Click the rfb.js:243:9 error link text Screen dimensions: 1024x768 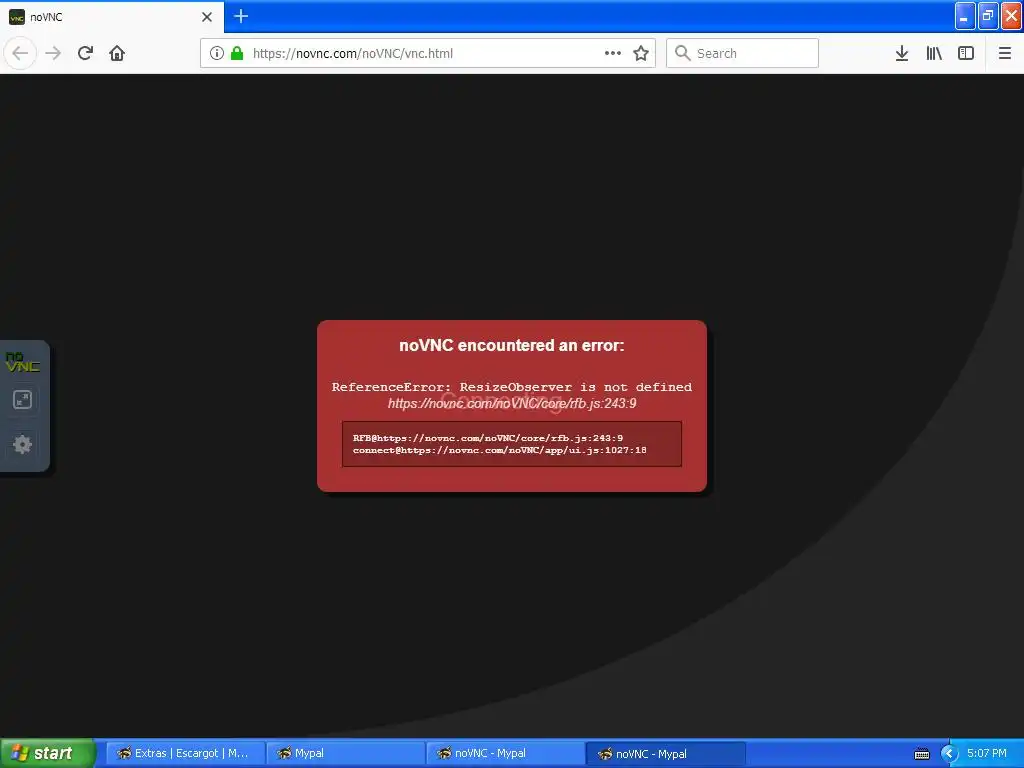tap(512, 404)
